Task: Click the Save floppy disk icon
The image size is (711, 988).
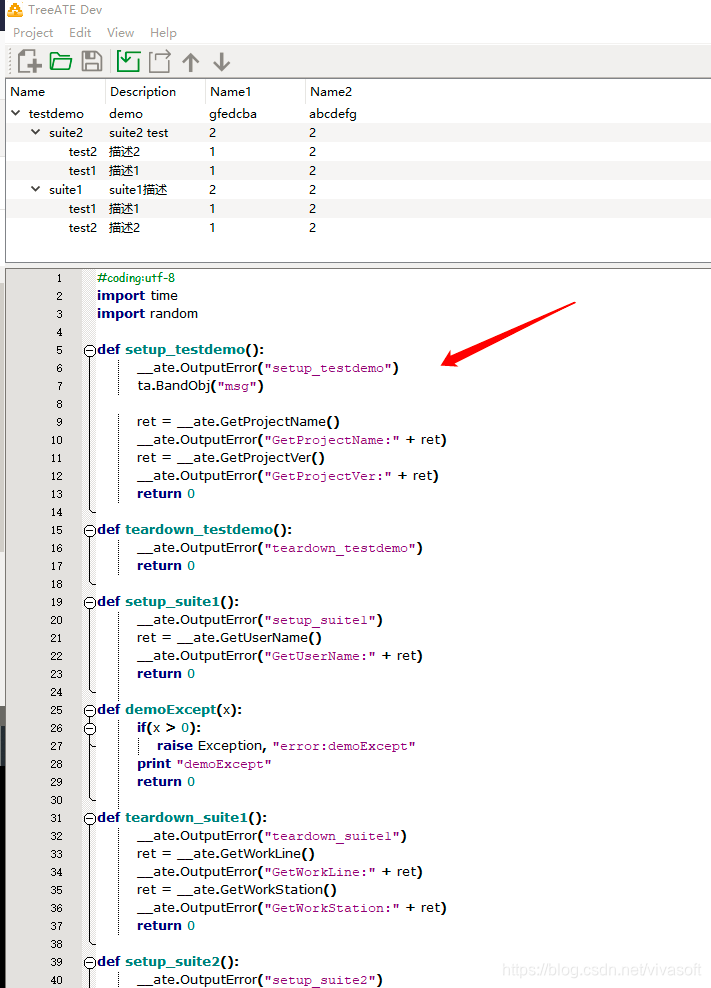Action: (92, 61)
